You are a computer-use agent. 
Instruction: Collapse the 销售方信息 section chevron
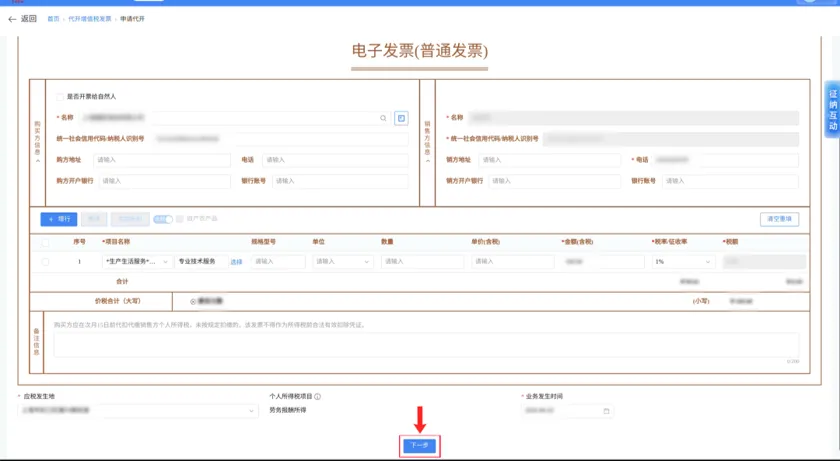427,161
